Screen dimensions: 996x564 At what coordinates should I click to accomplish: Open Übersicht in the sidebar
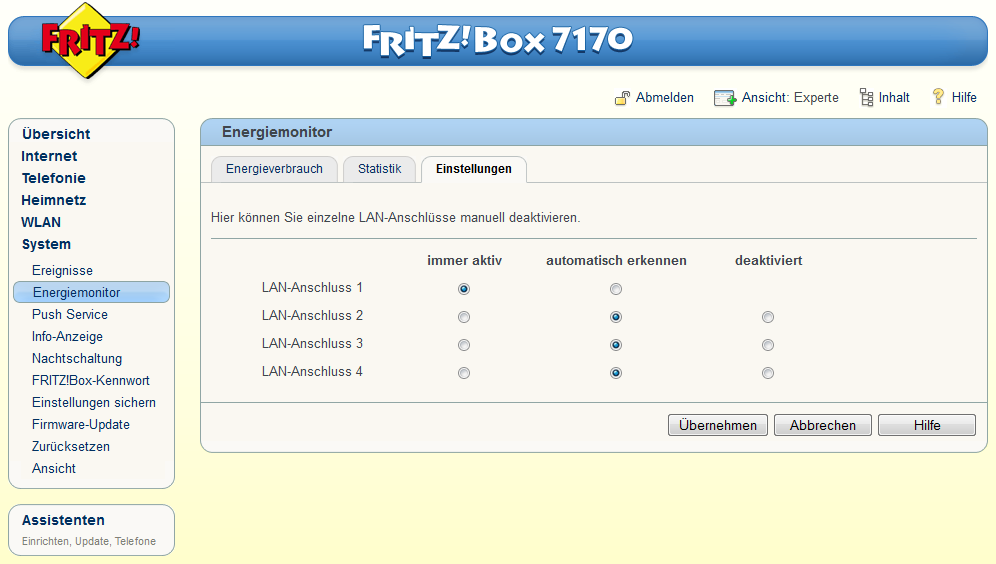[x=56, y=134]
